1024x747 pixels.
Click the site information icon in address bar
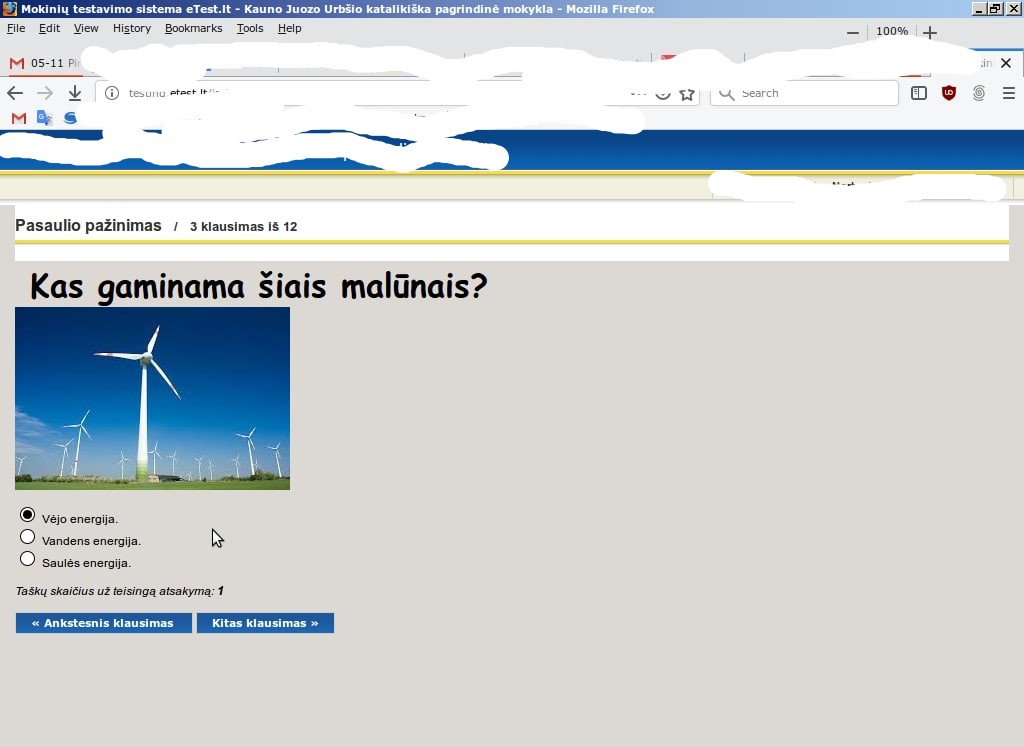(x=112, y=93)
